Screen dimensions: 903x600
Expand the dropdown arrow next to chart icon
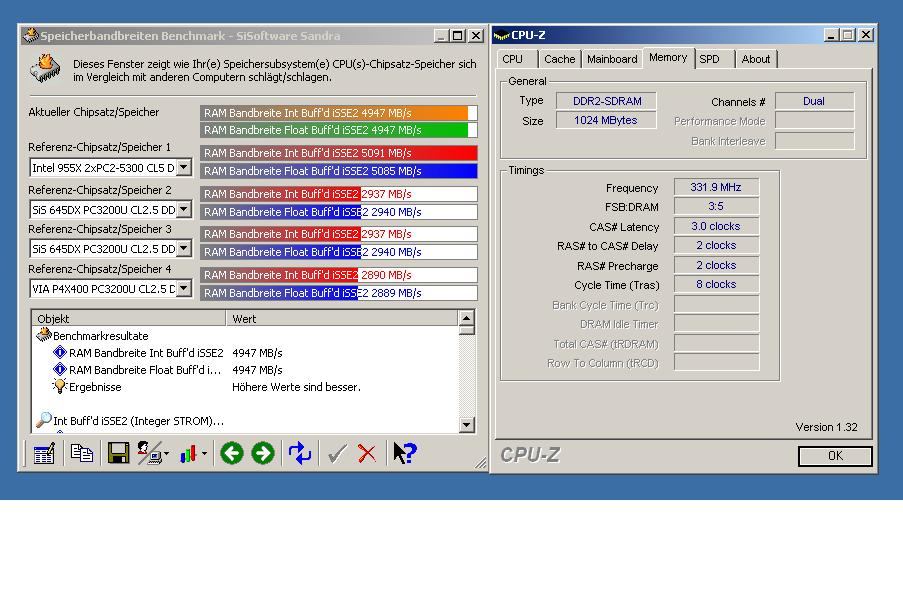(x=204, y=454)
